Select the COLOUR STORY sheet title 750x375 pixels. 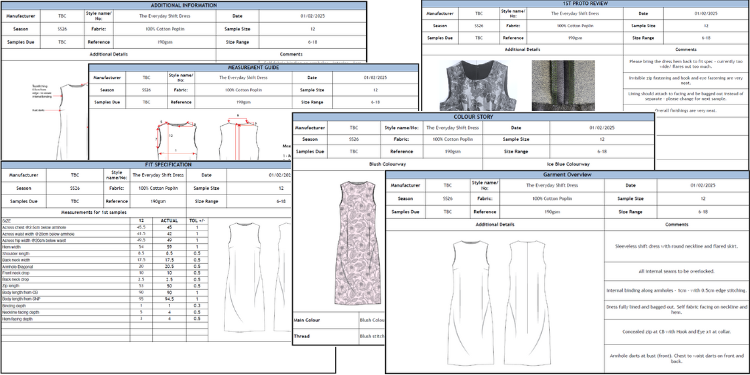click(473, 117)
